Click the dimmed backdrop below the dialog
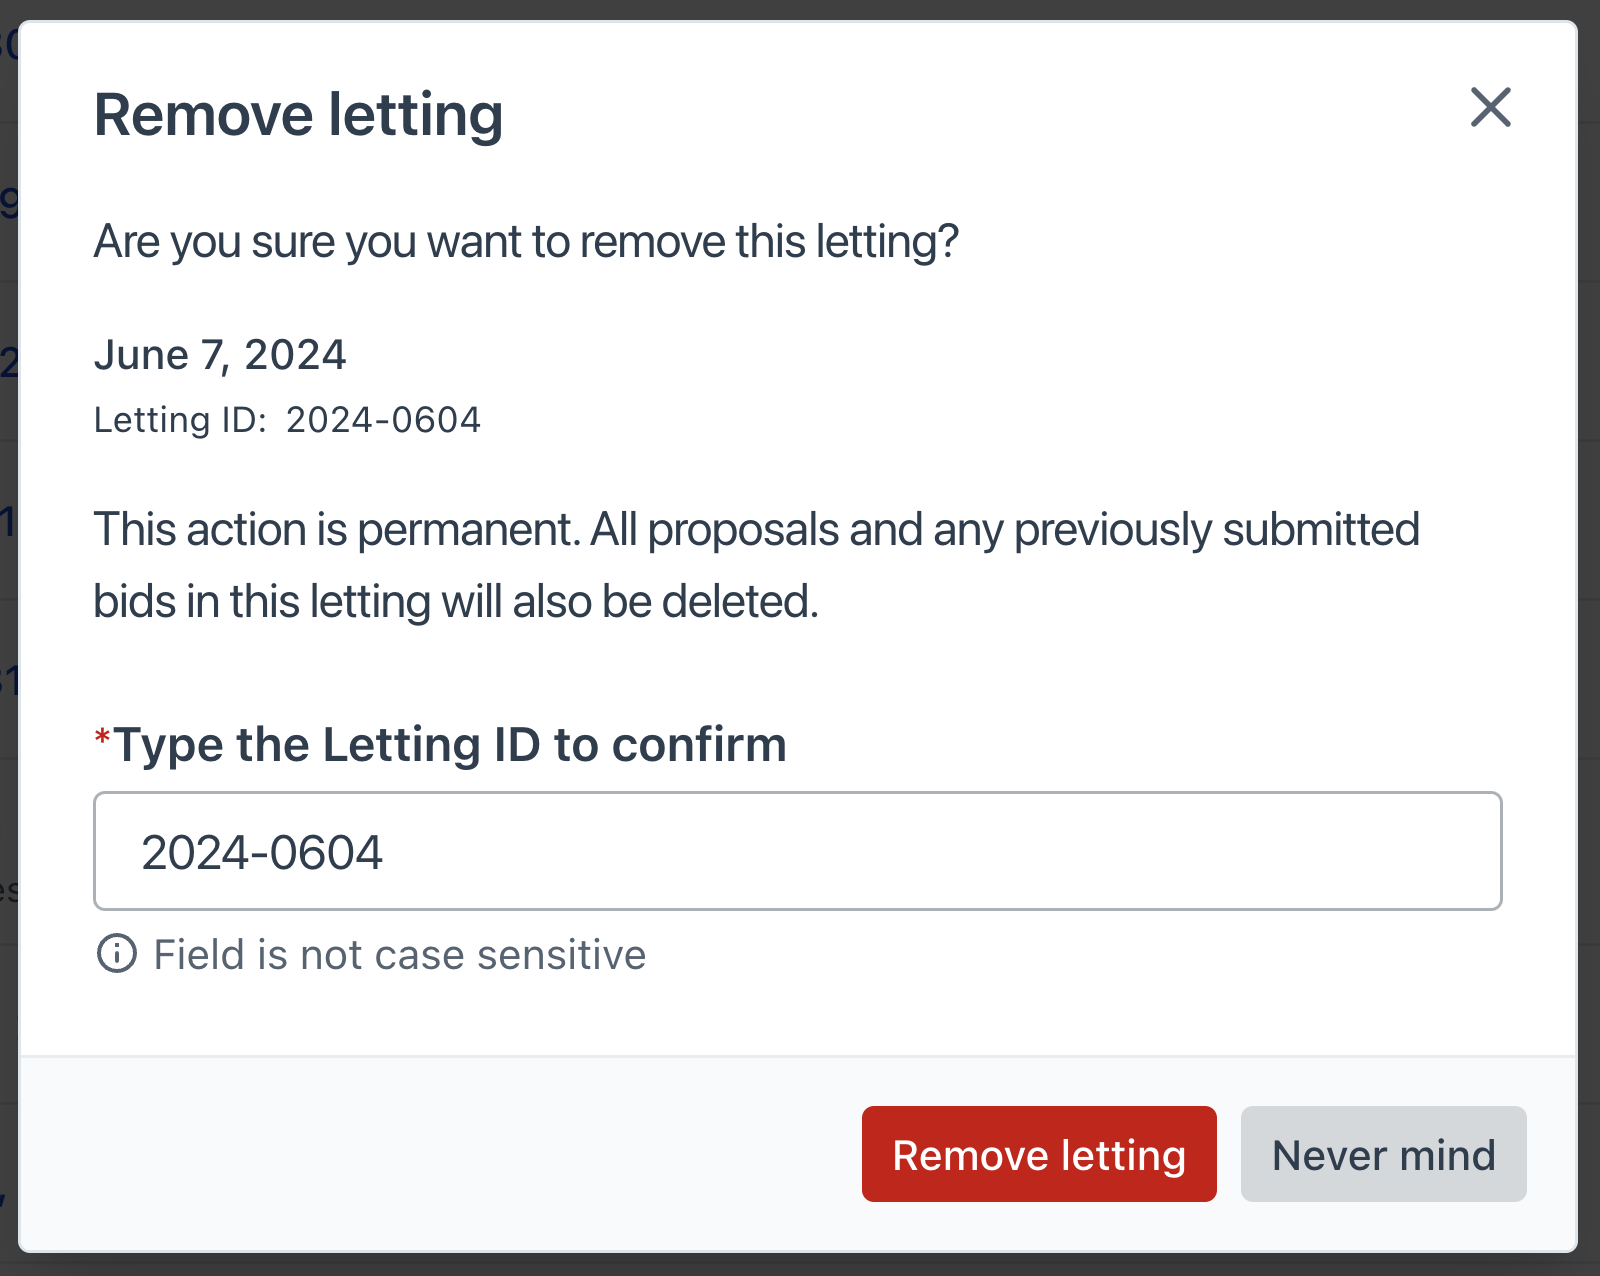The image size is (1600, 1276). click(800, 1266)
